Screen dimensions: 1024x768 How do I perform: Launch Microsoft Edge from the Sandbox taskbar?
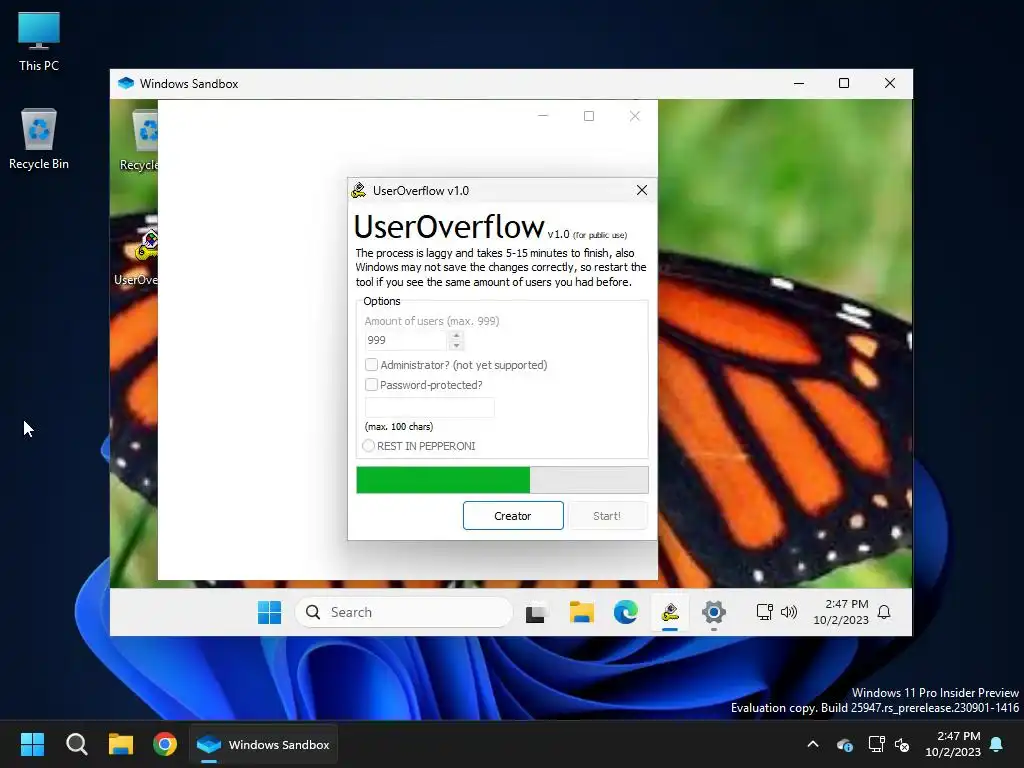626,613
